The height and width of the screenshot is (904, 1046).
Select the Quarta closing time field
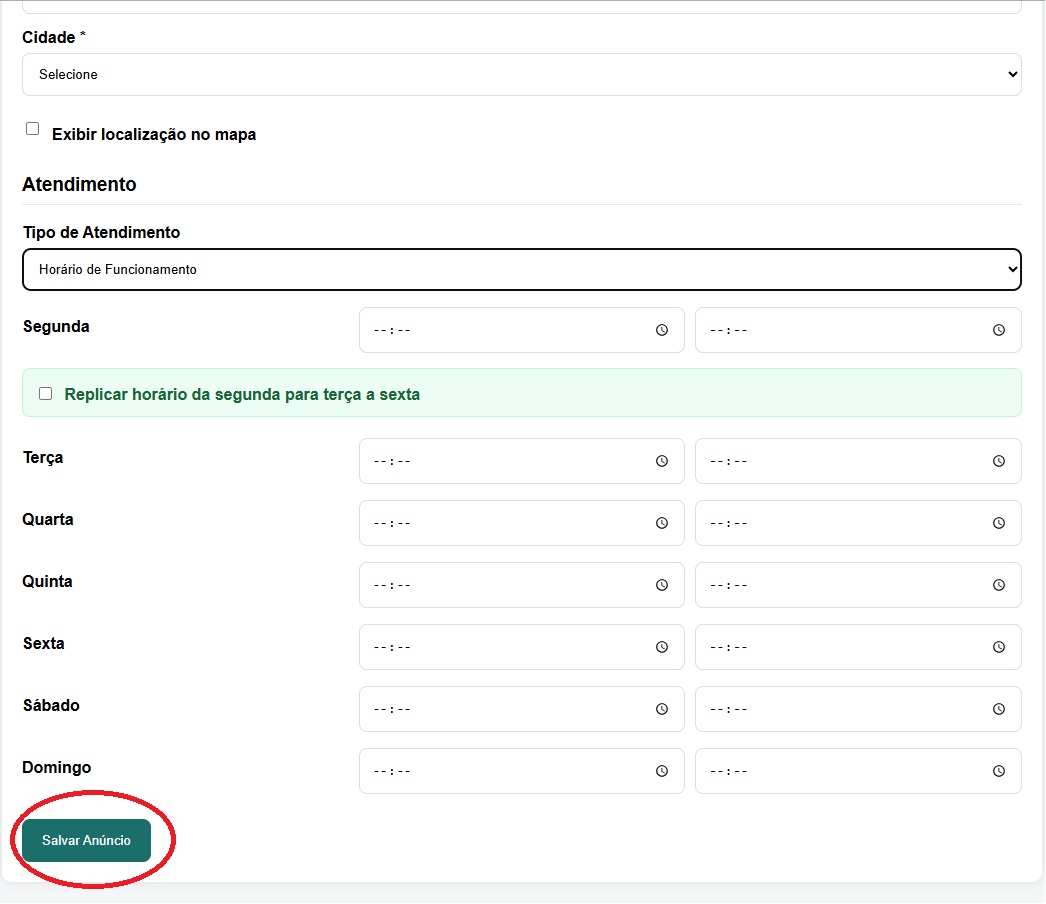point(858,523)
